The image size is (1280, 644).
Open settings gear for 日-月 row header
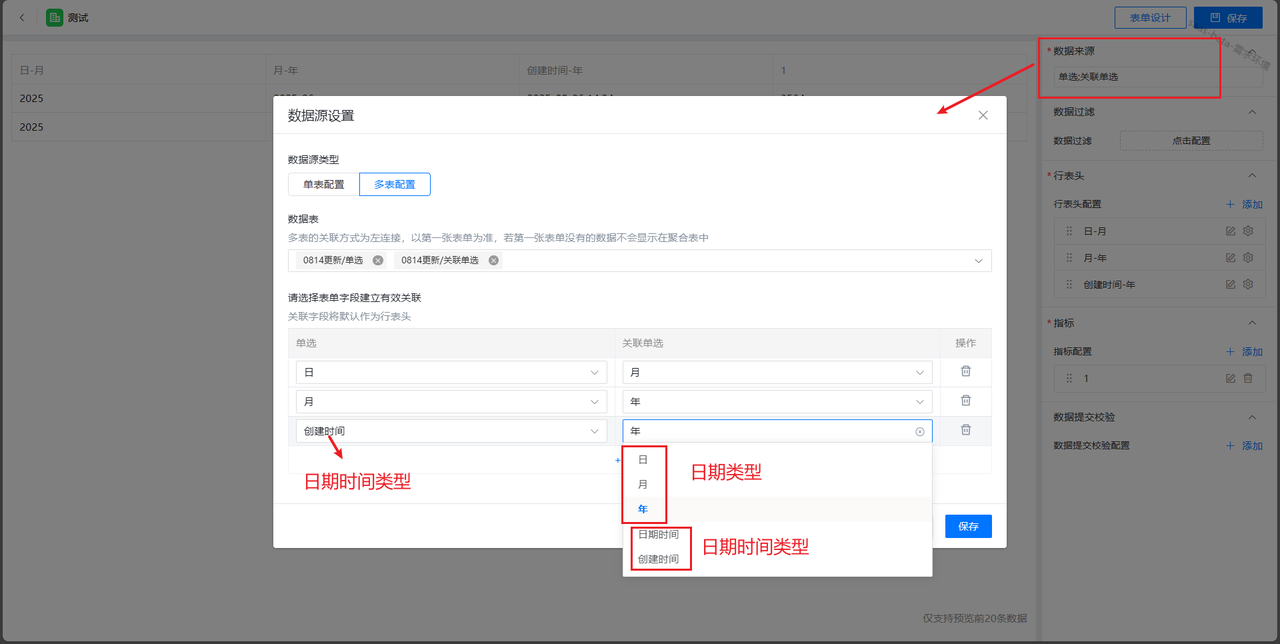[1248, 231]
